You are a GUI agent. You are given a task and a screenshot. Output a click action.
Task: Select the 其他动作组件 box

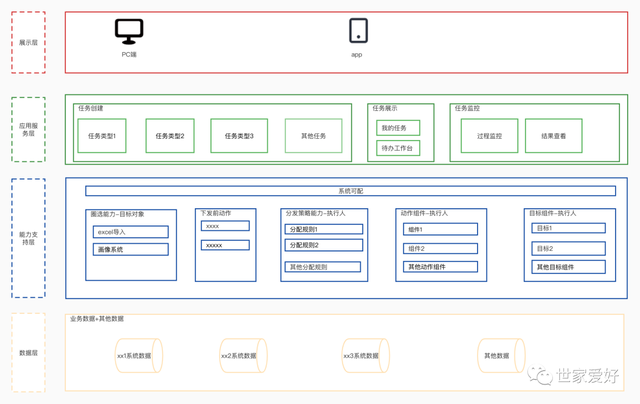coord(440,267)
